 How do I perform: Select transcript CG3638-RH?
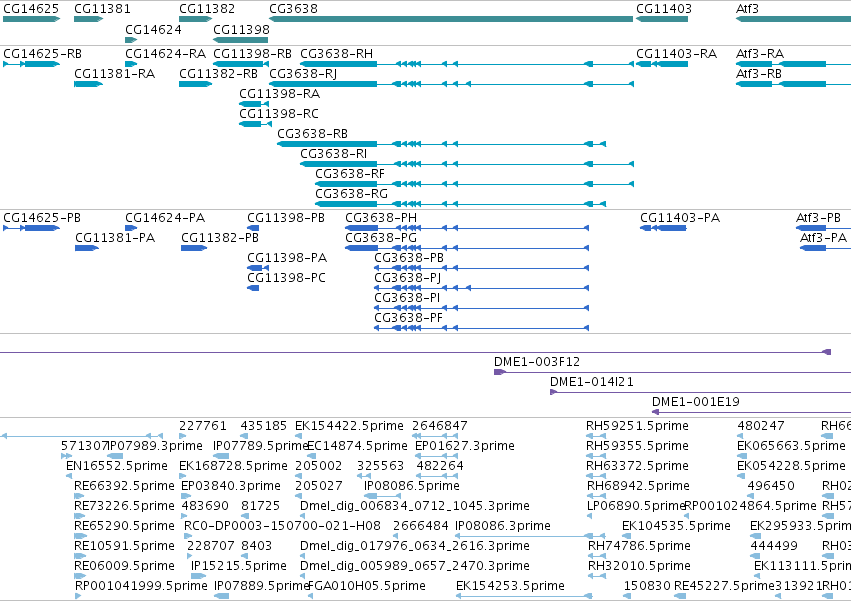[467, 64]
